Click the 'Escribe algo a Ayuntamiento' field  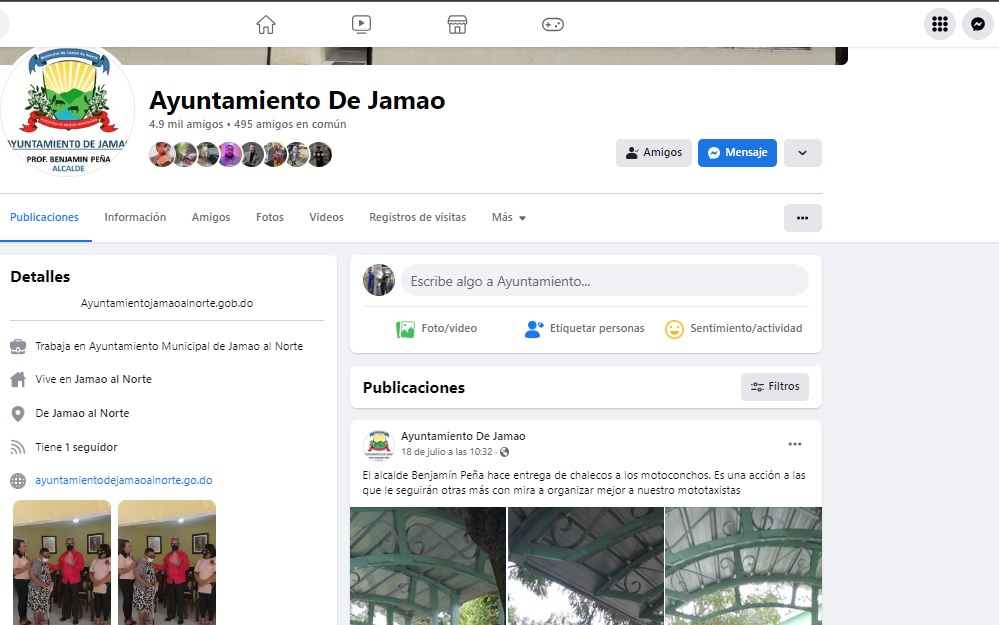[x=605, y=281]
